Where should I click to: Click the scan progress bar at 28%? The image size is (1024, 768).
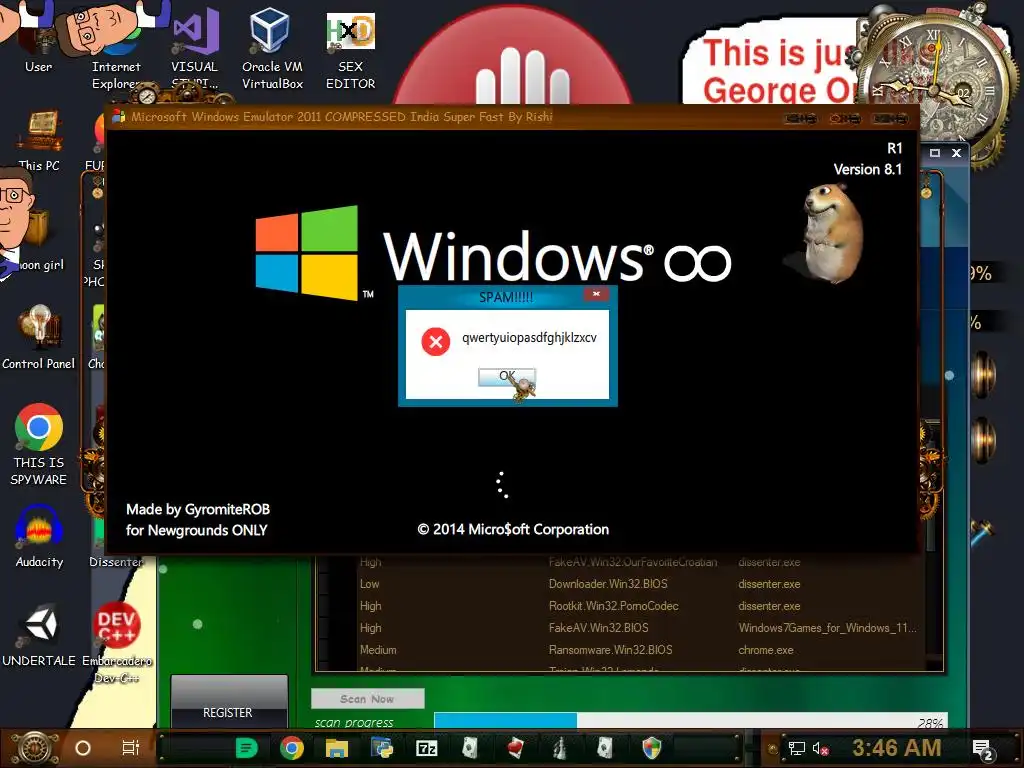690,721
